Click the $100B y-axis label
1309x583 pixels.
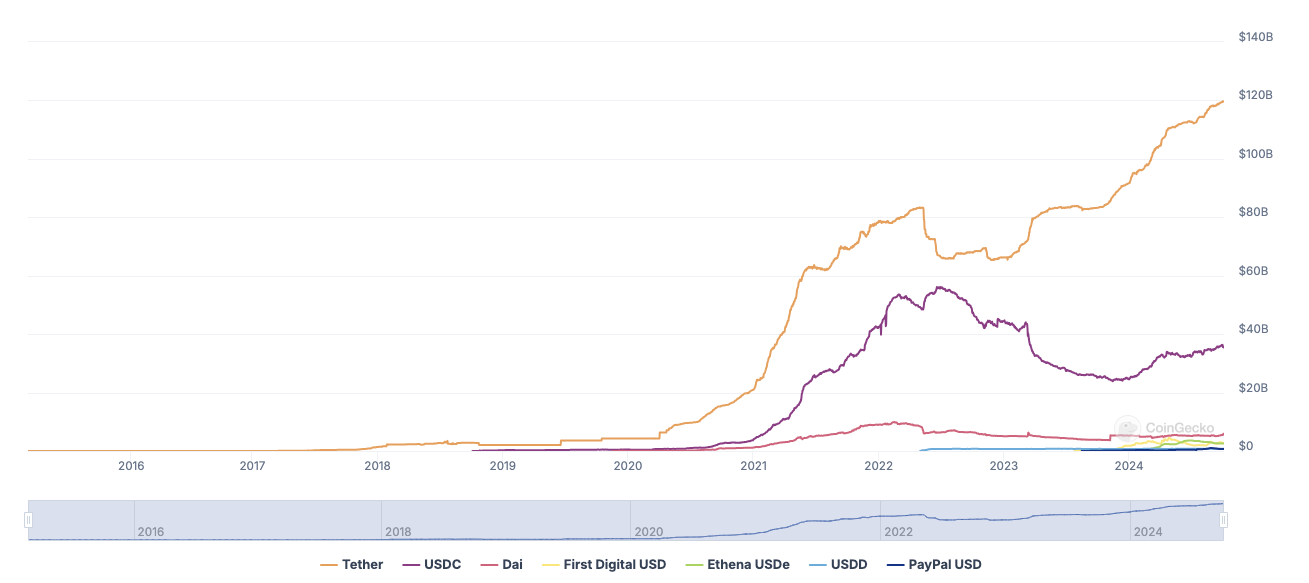tap(1255, 154)
